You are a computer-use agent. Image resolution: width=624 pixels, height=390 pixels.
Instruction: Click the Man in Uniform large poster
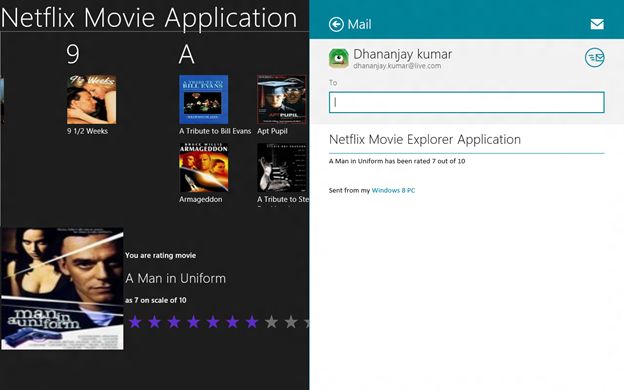(x=62, y=289)
